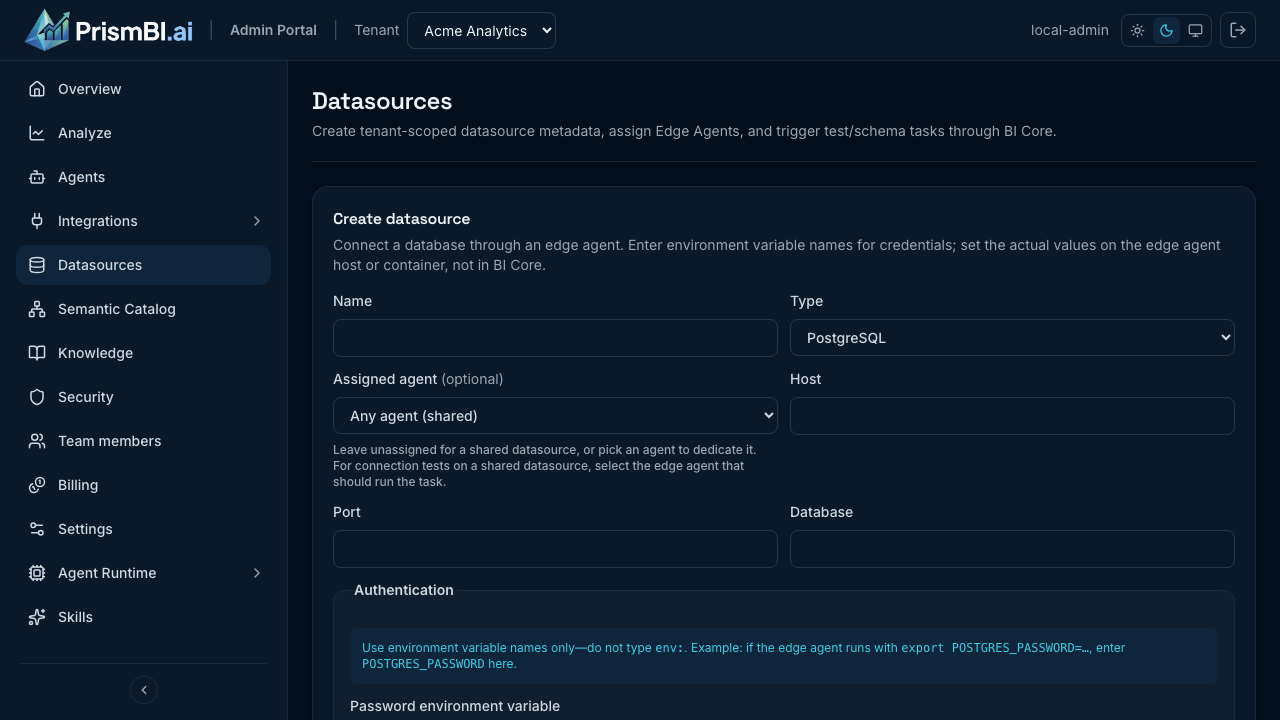This screenshot has height=720, width=1280.
Task: Go to Team members page
Action: point(143,441)
